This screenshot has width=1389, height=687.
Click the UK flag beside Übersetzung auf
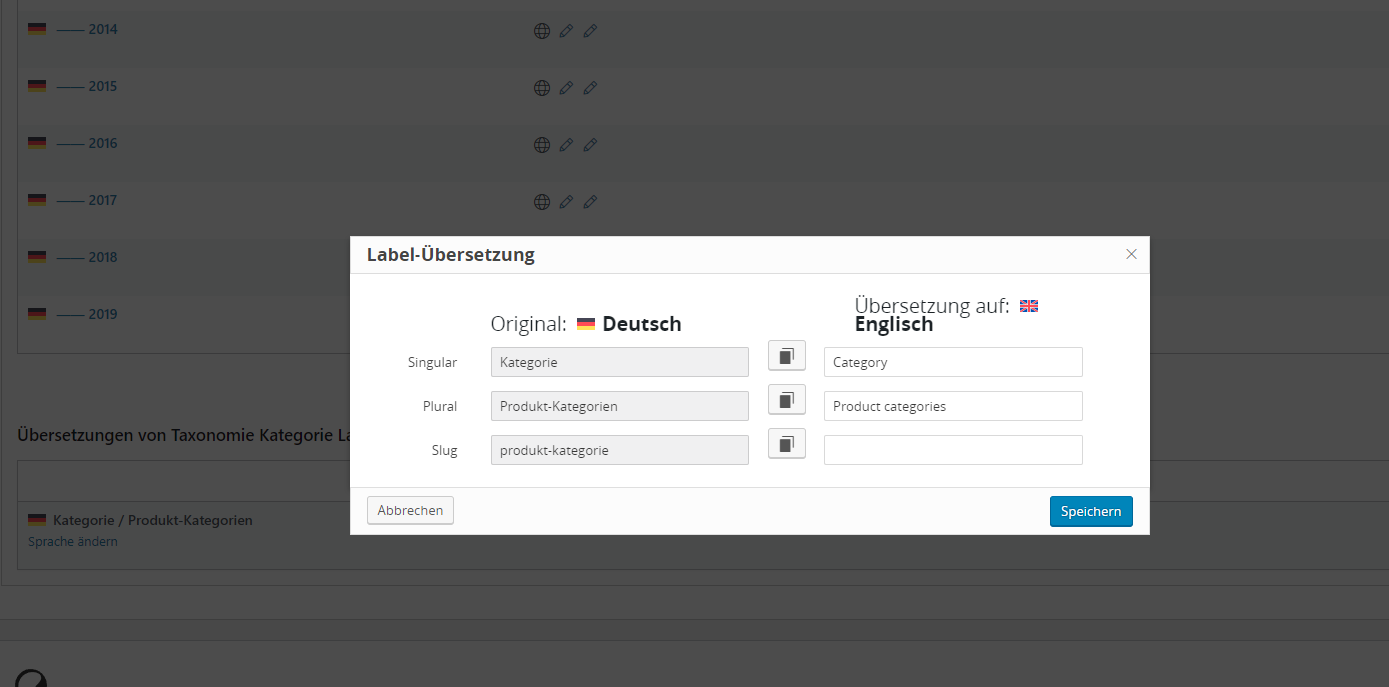(1029, 306)
